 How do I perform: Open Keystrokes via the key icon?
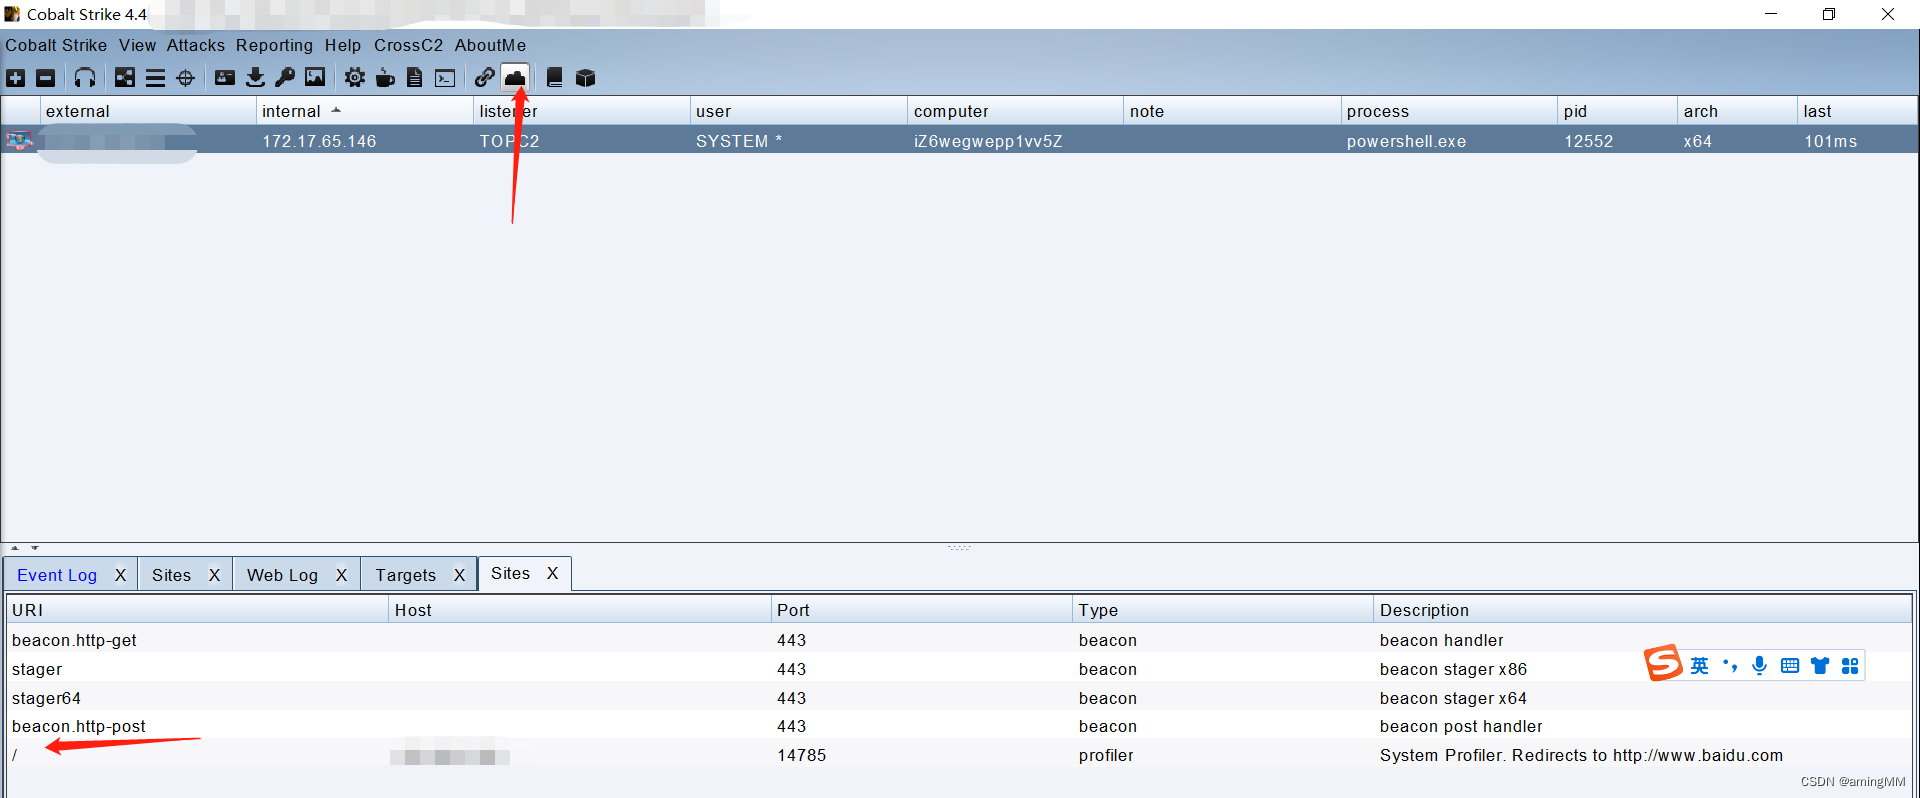tap(285, 78)
